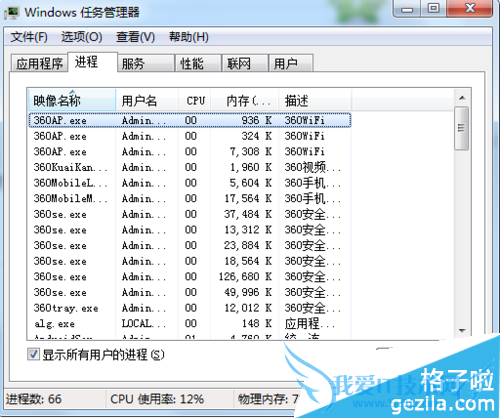This screenshot has height=418, width=500.
Task: Toggle 显示所有用户的进程 checkbox
Action: tap(33, 354)
